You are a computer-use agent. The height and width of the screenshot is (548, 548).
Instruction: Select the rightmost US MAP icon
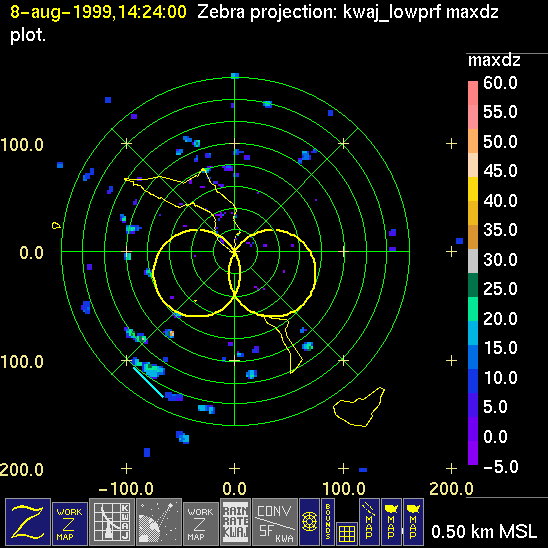413,522
